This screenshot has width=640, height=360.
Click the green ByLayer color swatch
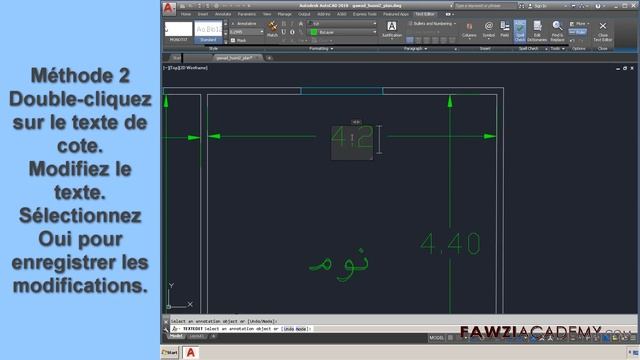pyautogui.click(x=313, y=32)
